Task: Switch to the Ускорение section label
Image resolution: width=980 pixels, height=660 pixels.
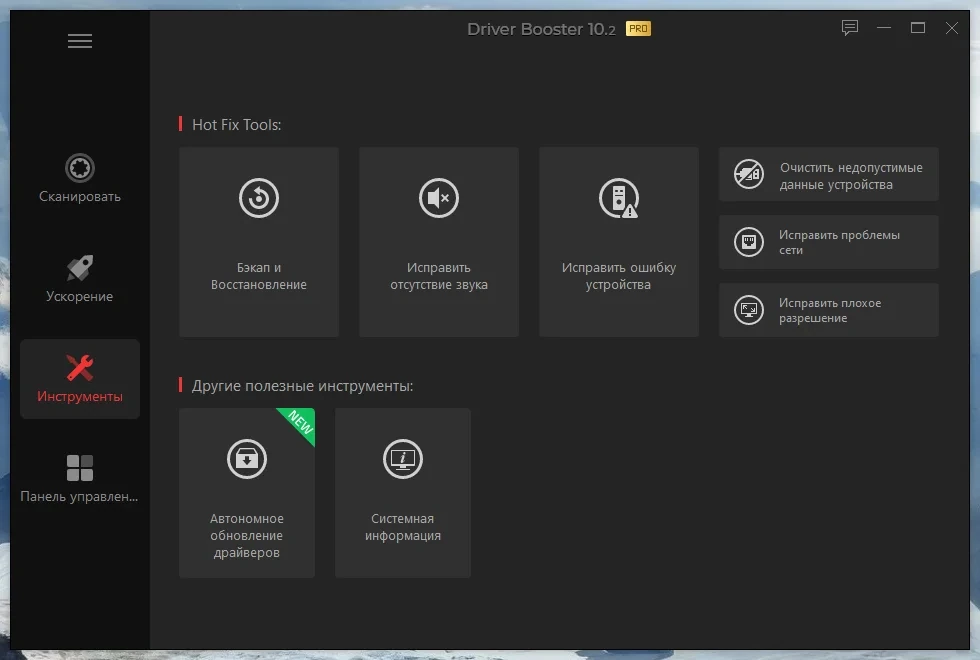Action: click(x=79, y=296)
